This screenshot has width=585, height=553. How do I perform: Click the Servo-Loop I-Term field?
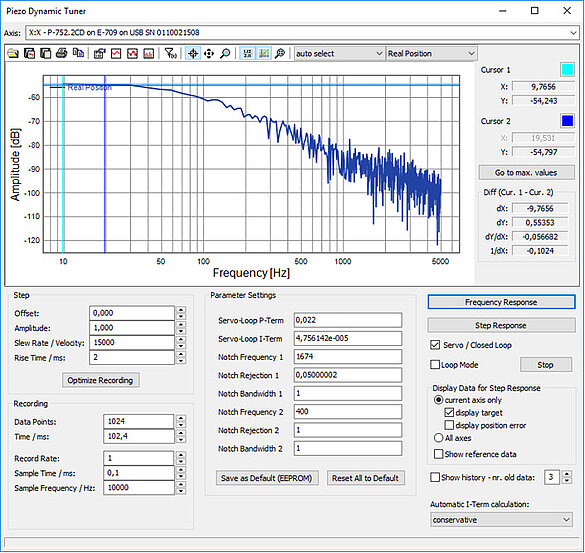pos(348,338)
